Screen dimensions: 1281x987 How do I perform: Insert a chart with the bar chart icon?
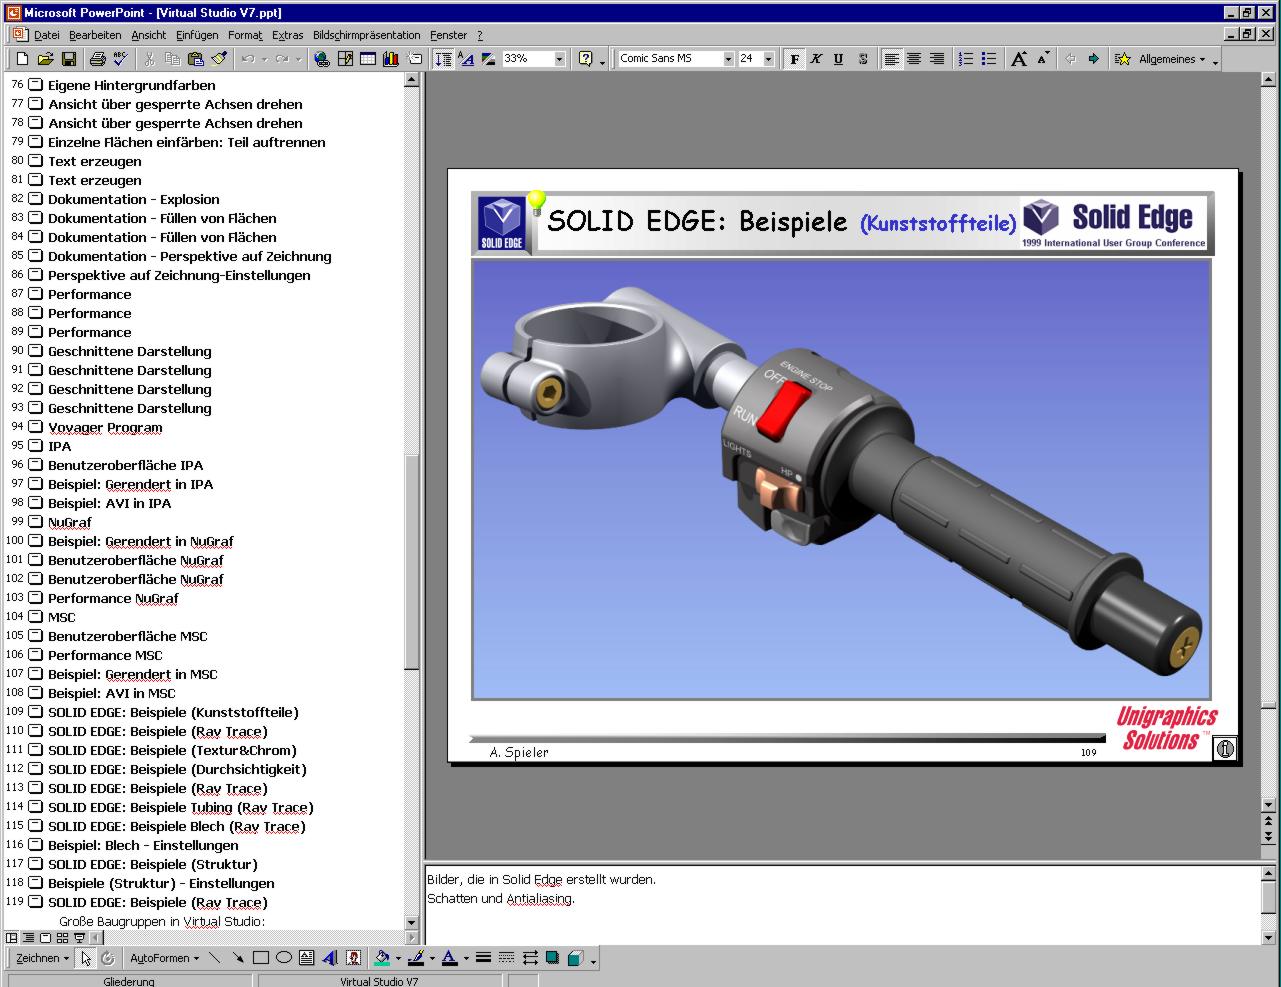tap(391, 59)
